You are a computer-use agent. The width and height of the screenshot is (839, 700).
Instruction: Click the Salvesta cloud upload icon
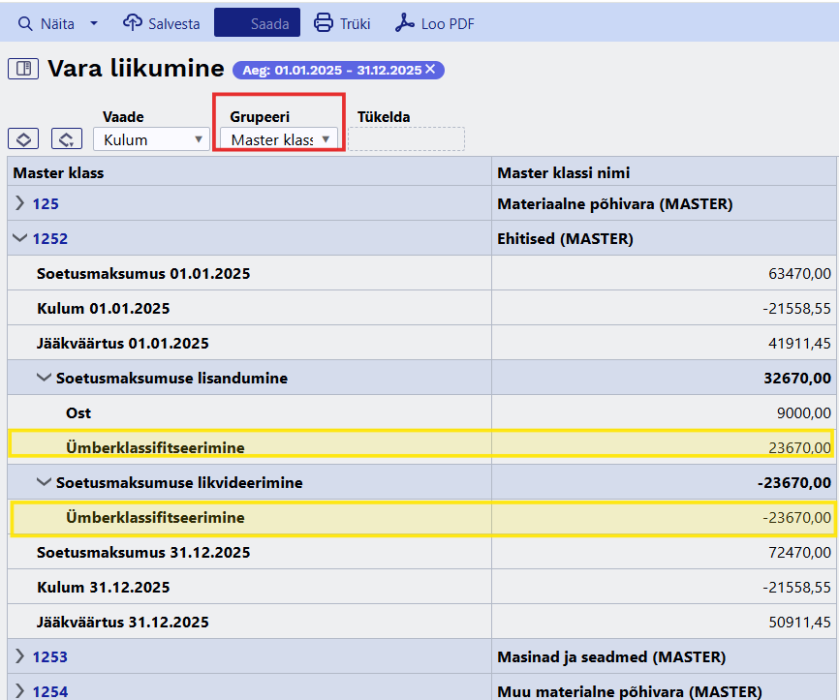tap(132, 22)
